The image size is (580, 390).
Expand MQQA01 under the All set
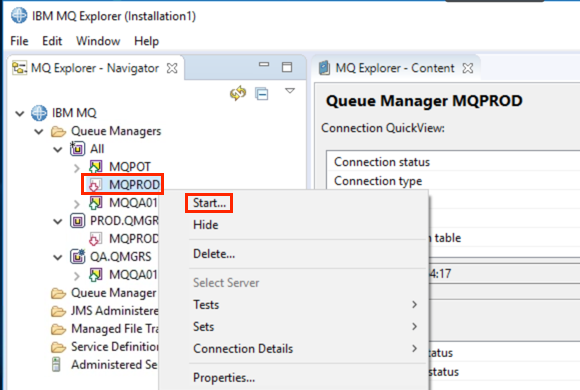coord(77,204)
